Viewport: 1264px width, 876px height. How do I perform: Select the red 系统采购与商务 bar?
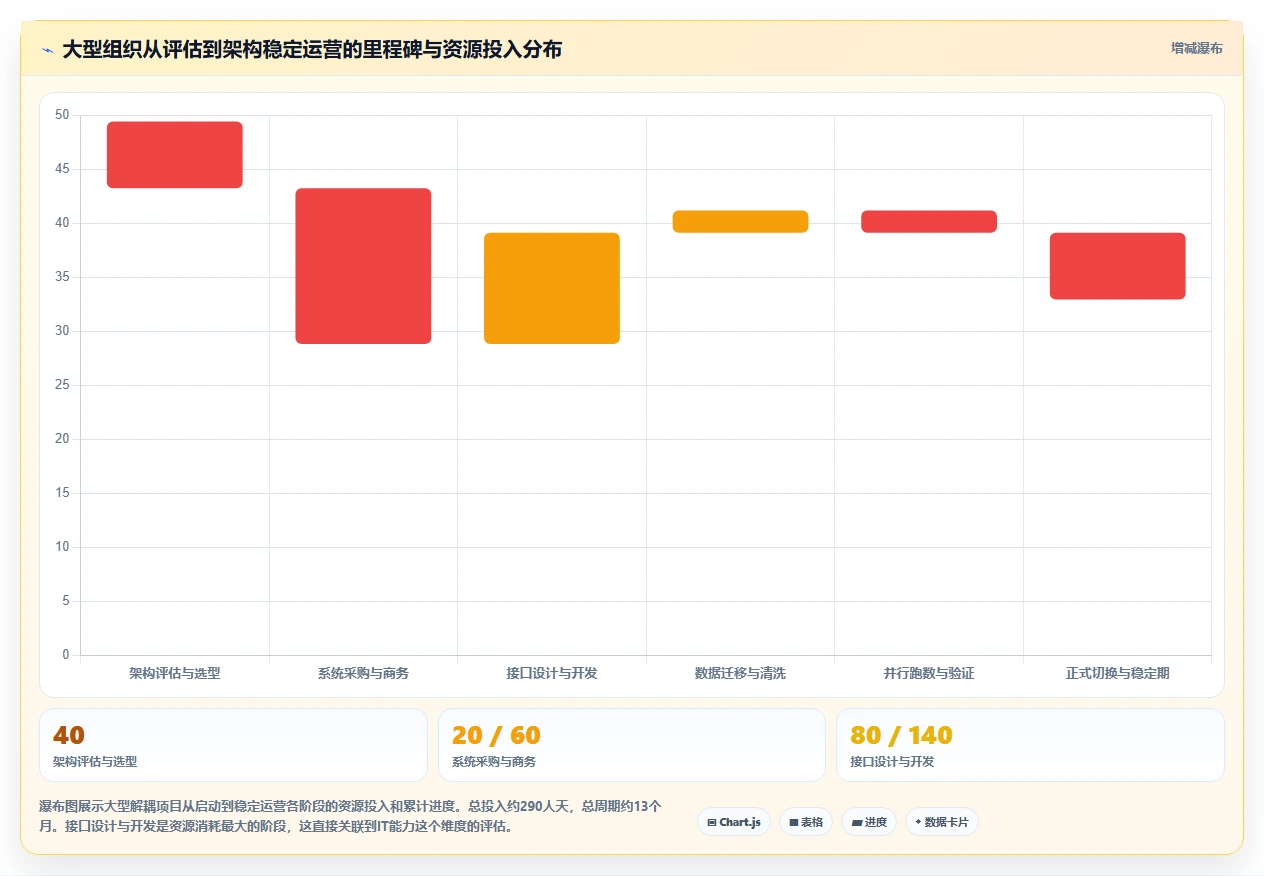[x=363, y=266]
